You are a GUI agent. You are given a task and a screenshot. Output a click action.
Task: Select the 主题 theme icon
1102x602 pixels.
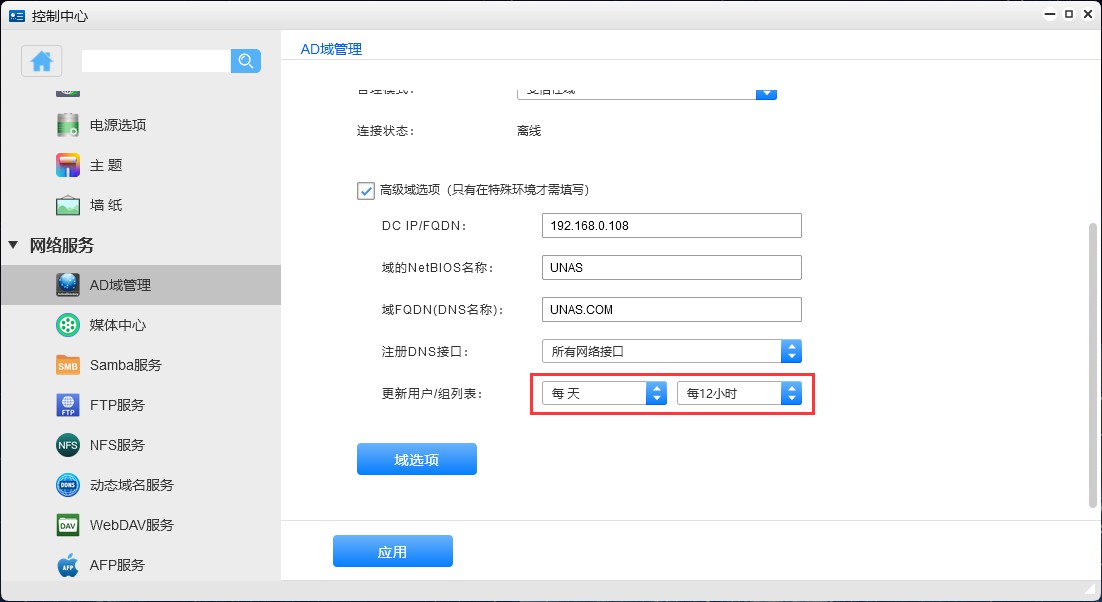pos(68,165)
